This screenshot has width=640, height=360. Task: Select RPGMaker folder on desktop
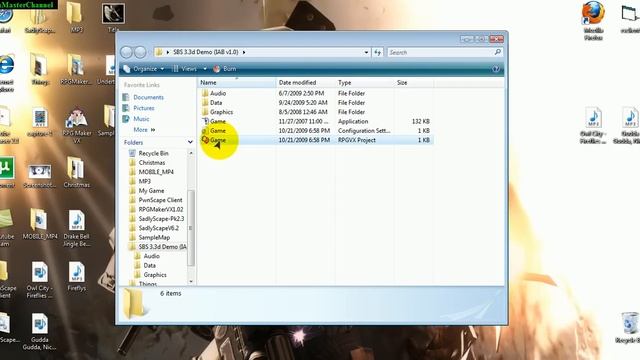click(x=76, y=69)
